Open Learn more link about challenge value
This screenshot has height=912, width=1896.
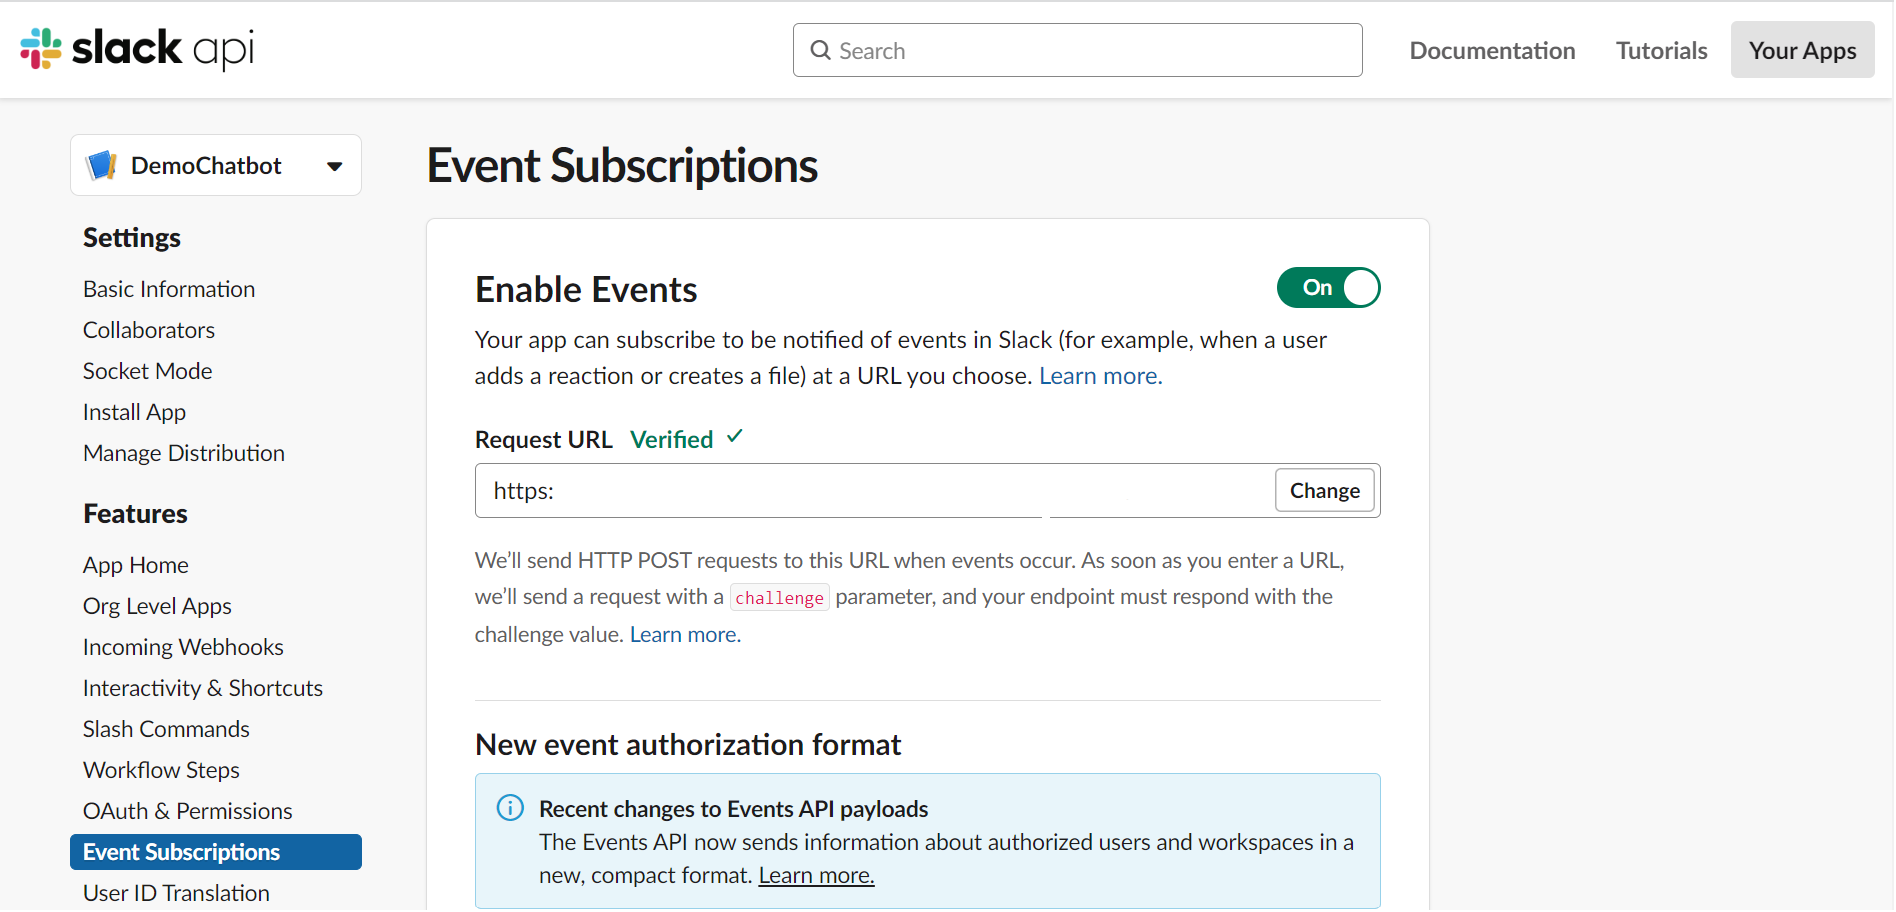(685, 635)
